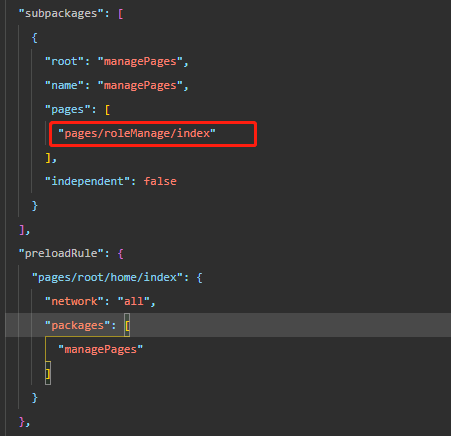Click the "pages/roleManage/index" string
451x436 pixels.
tap(137, 134)
